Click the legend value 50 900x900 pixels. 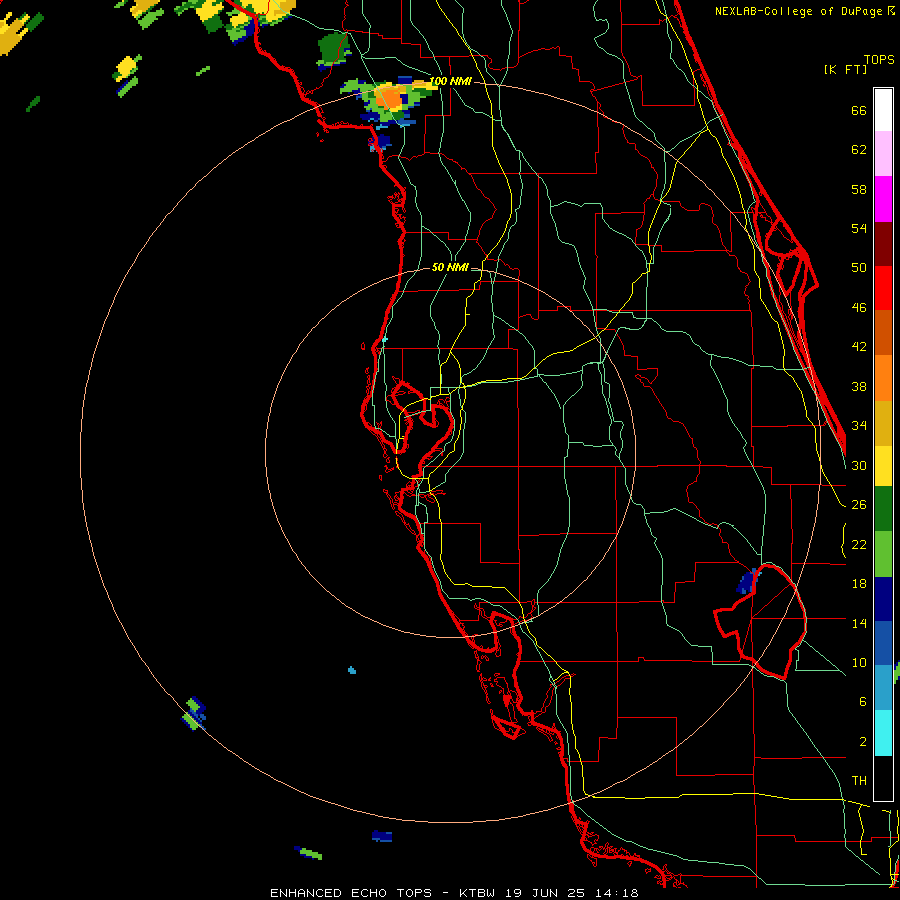coord(859,267)
